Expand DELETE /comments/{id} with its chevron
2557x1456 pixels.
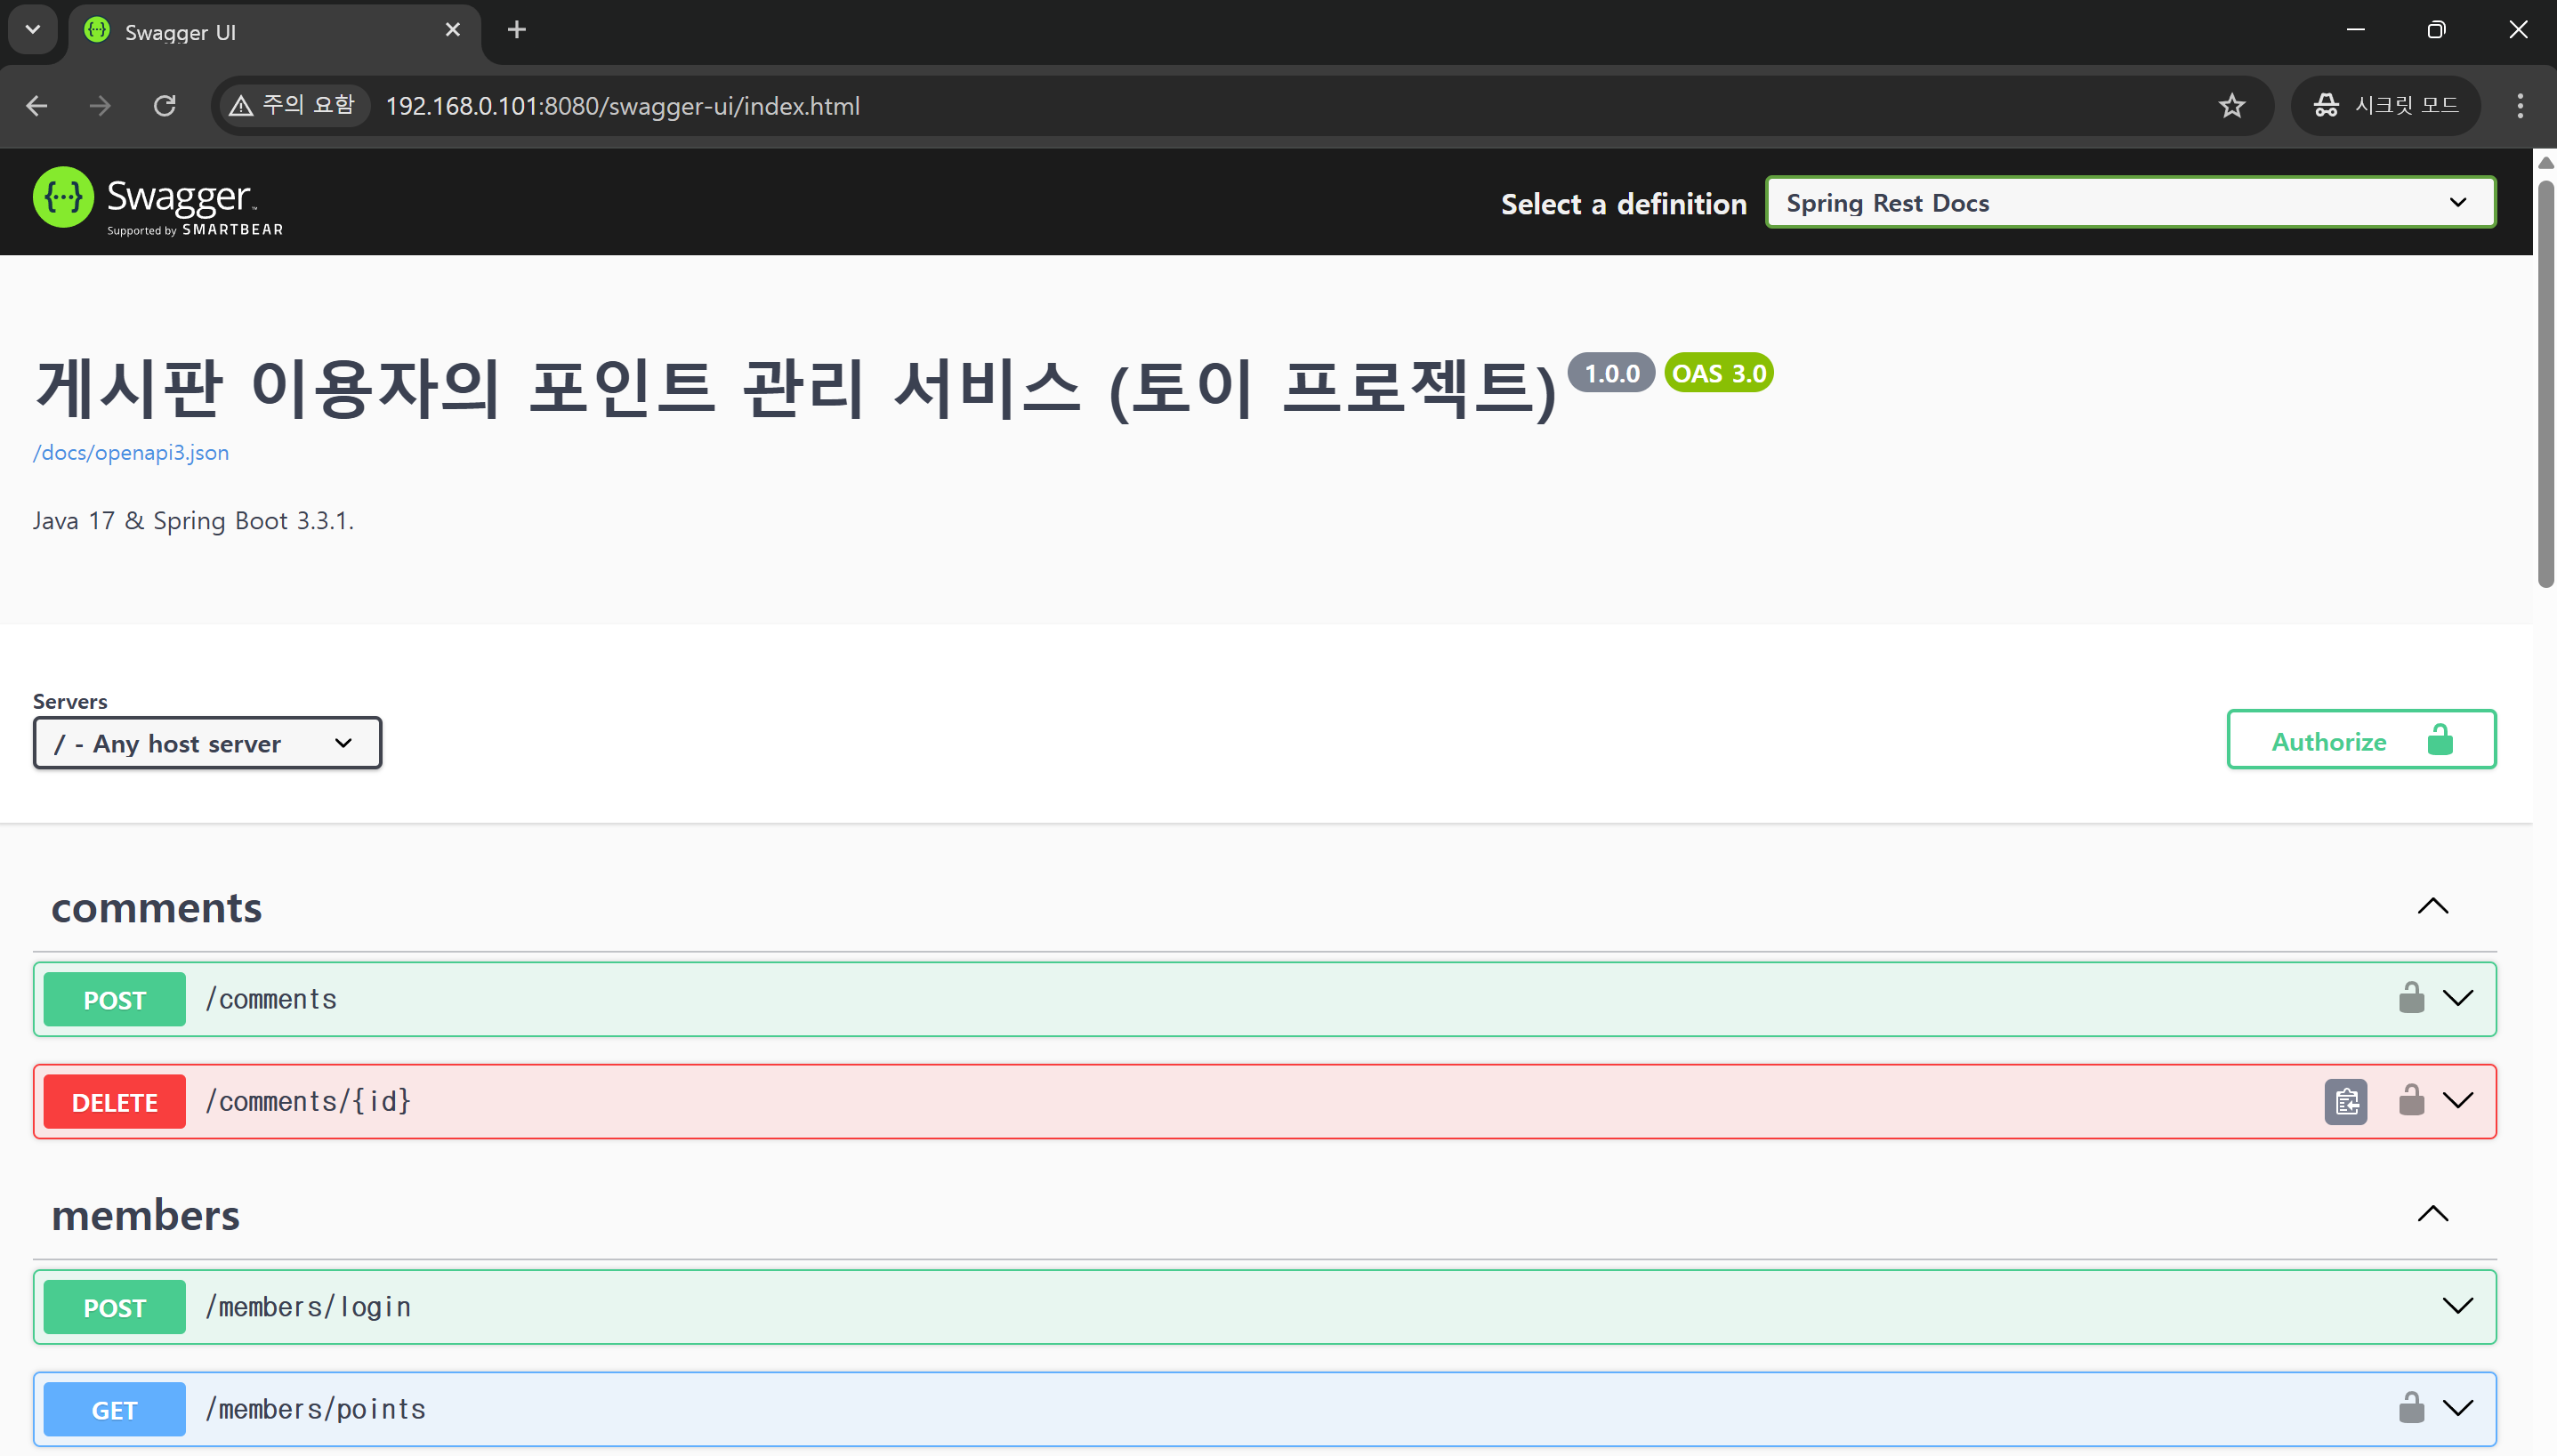click(x=2457, y=1100)
